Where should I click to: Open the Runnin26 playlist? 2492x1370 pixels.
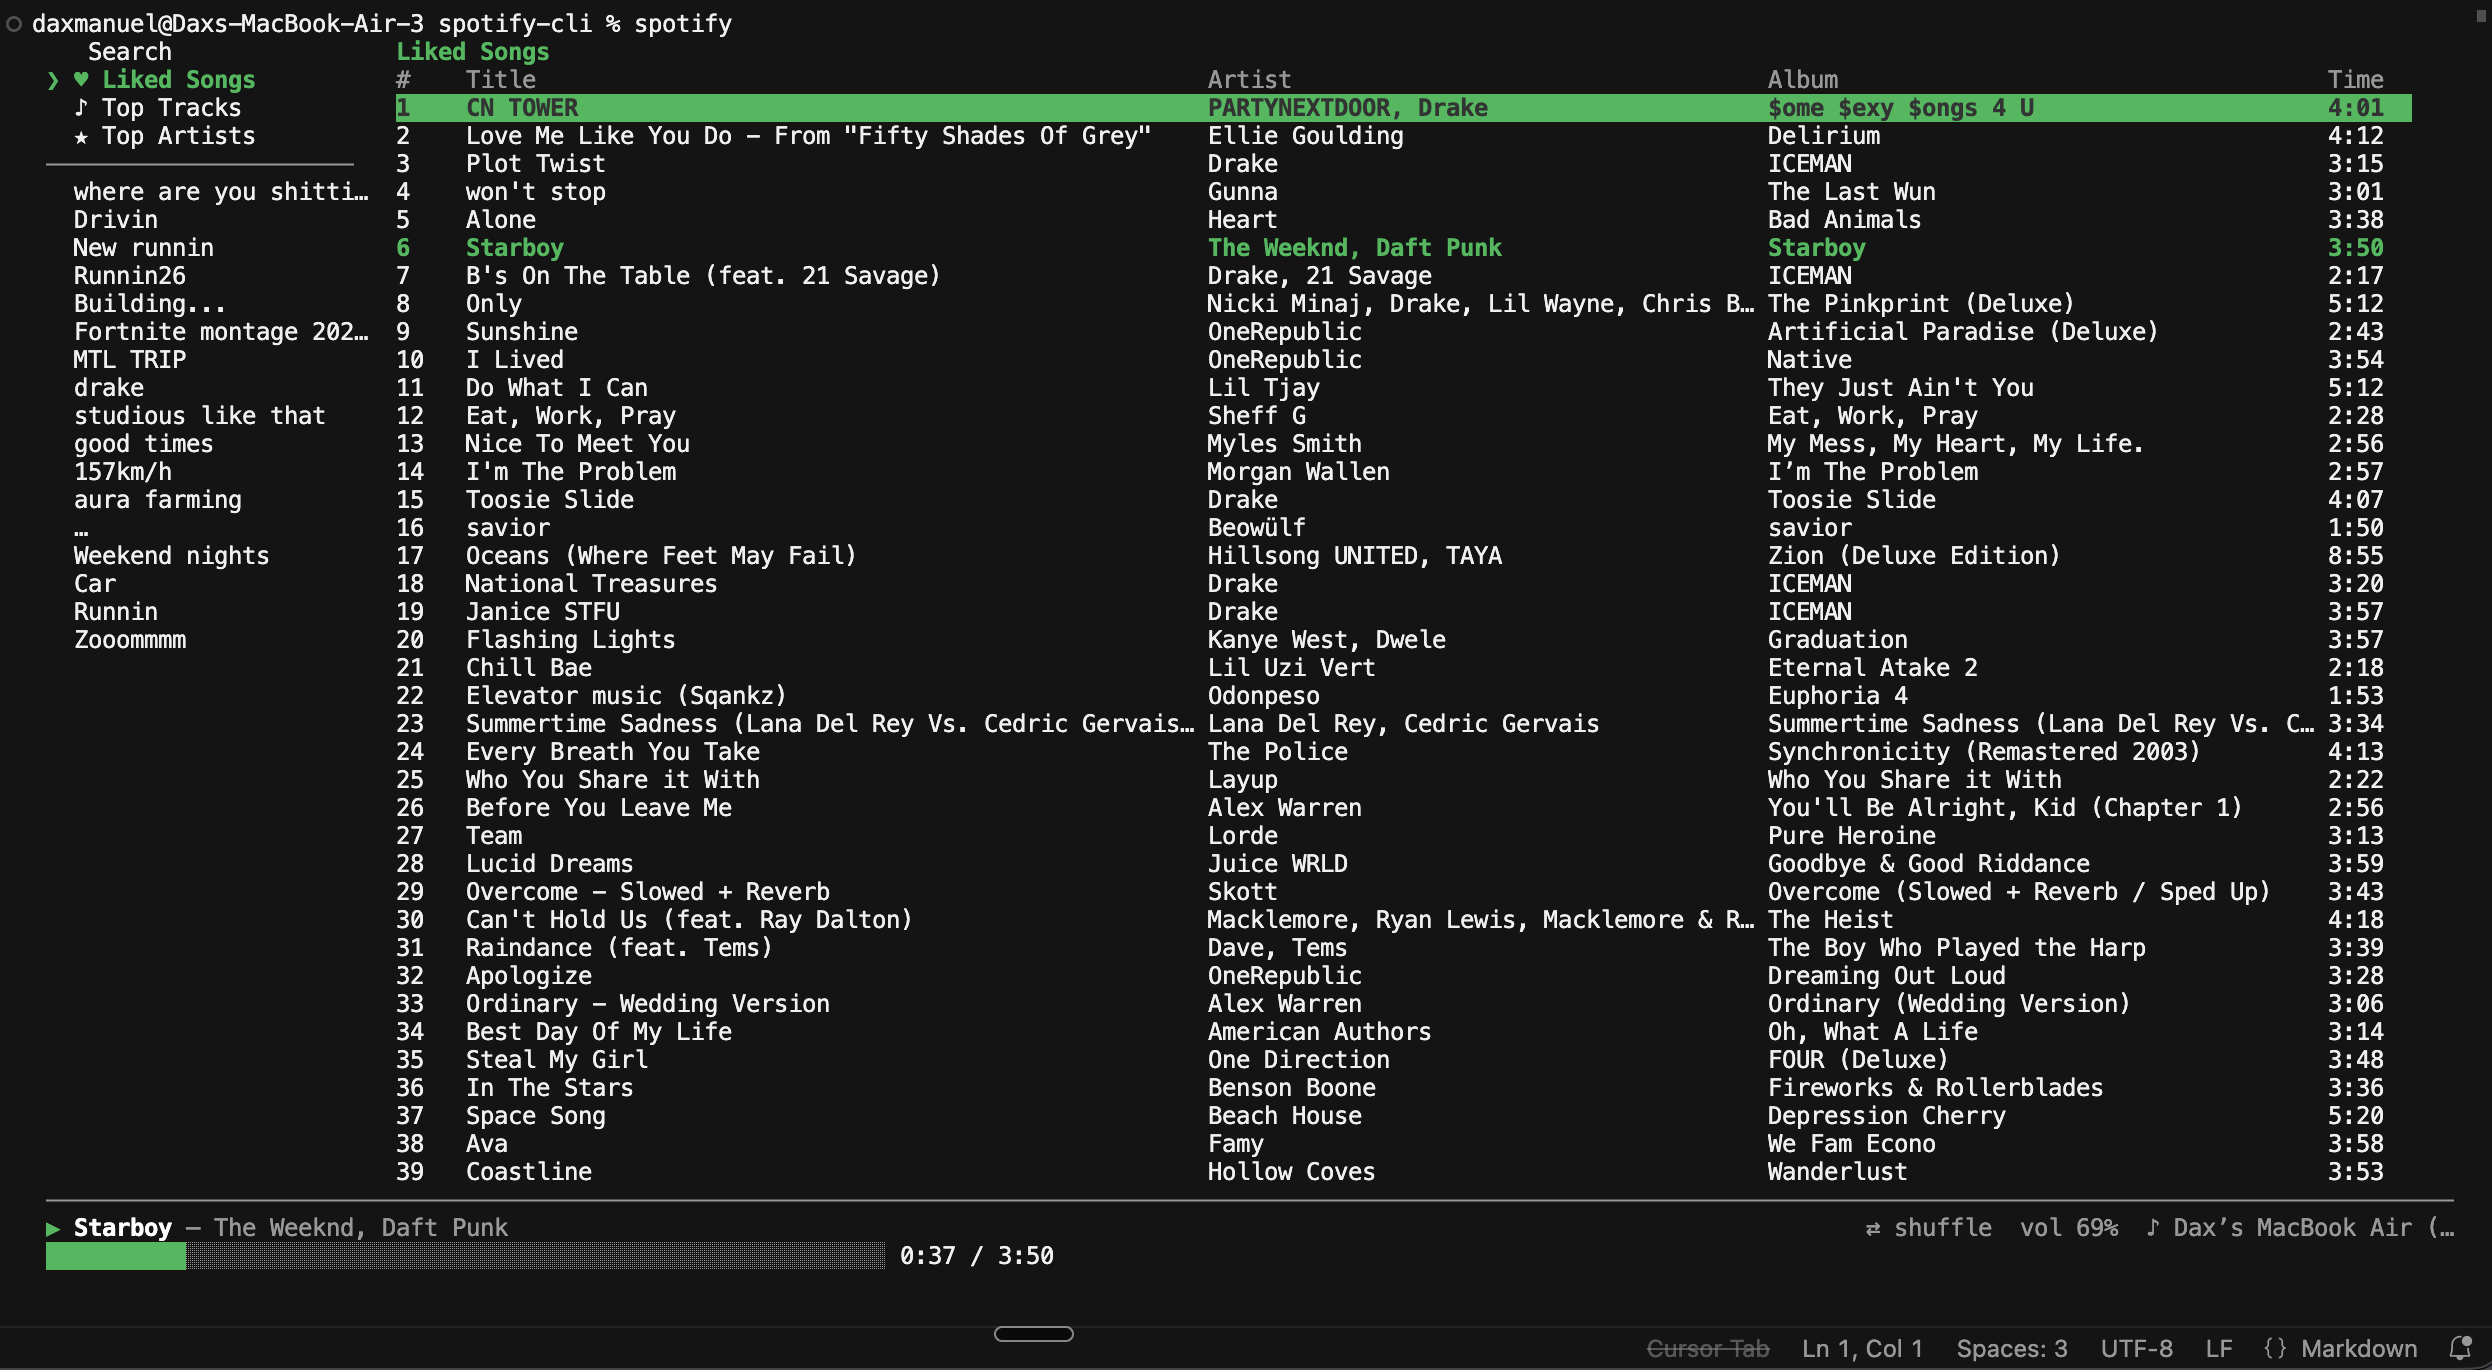pyautogui.click(x=129, y=276)
